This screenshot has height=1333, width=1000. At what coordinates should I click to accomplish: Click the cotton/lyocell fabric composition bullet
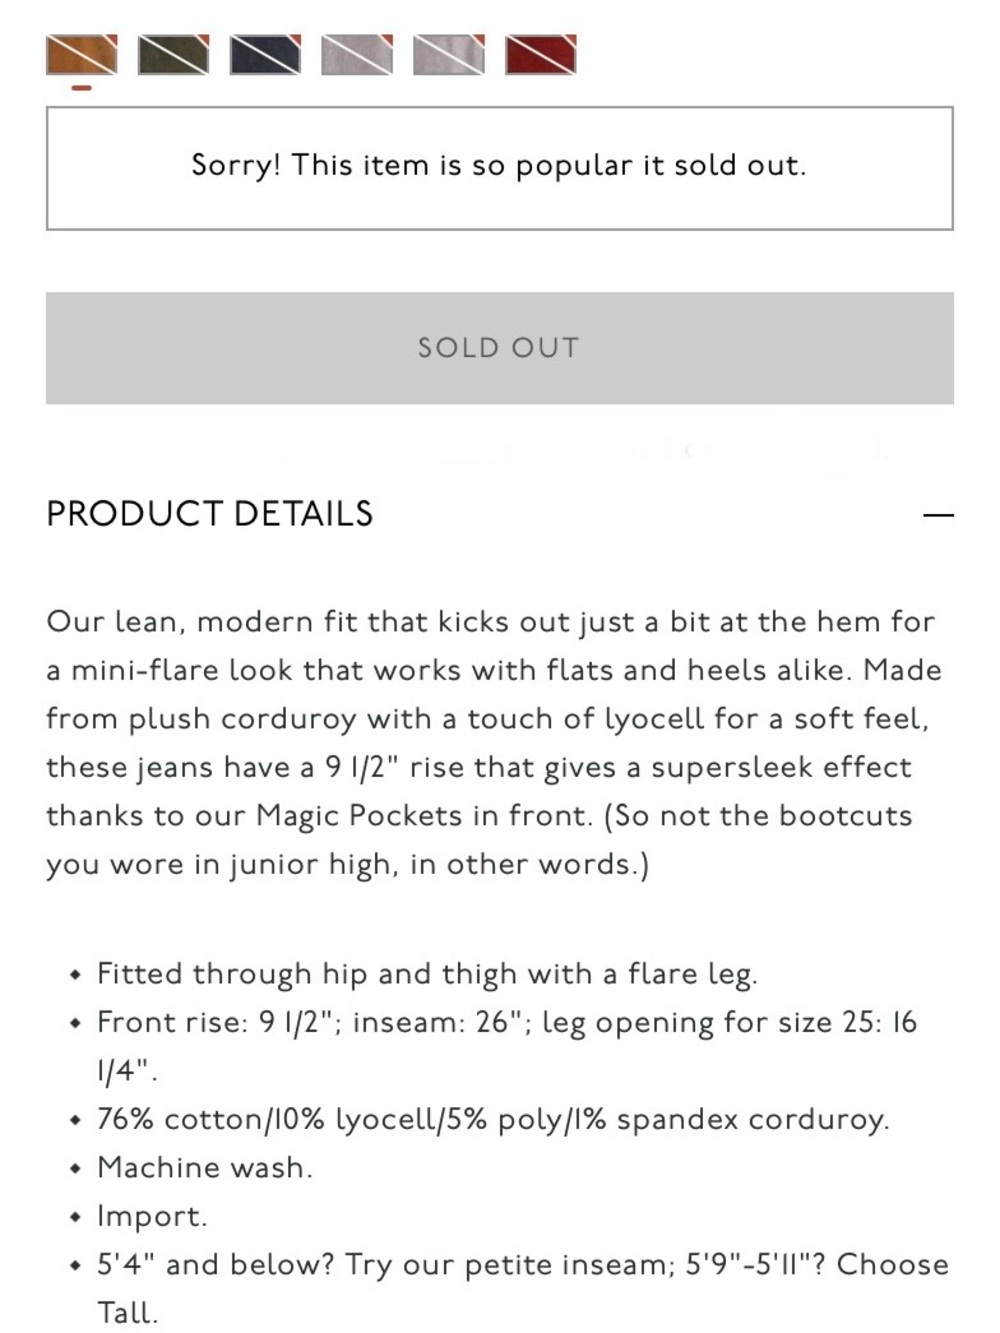coord(493,1119)
